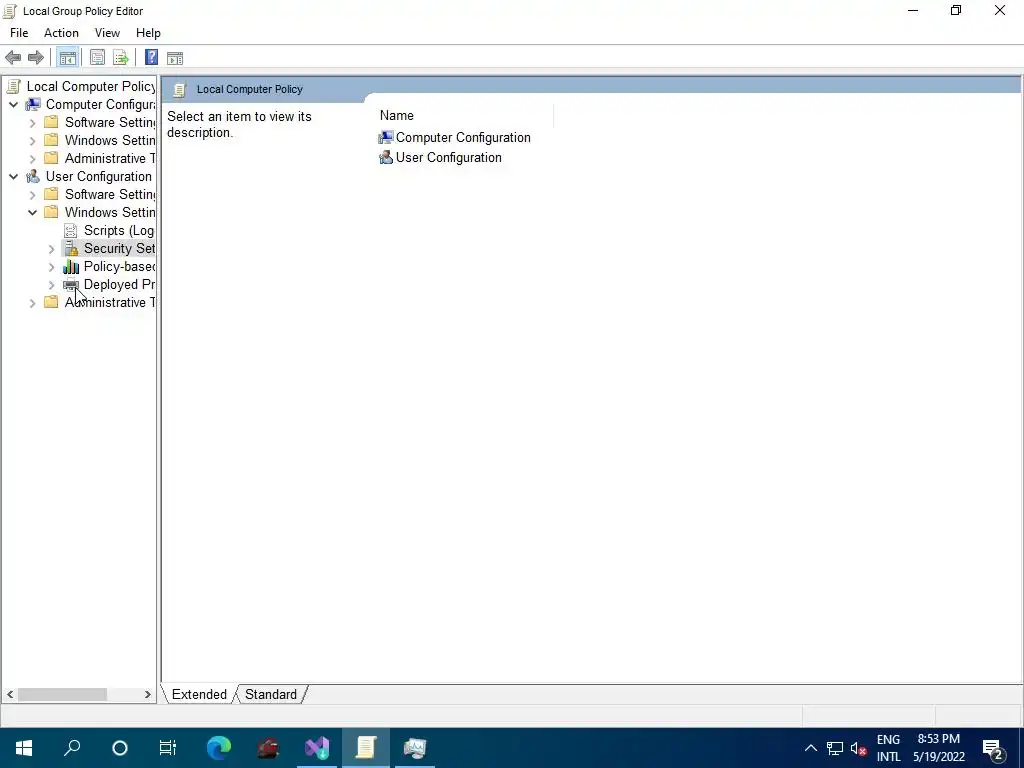Open taskbar Search magnifier
Viewport: 1024px width, 768px height.
click(x=72, y=748)
